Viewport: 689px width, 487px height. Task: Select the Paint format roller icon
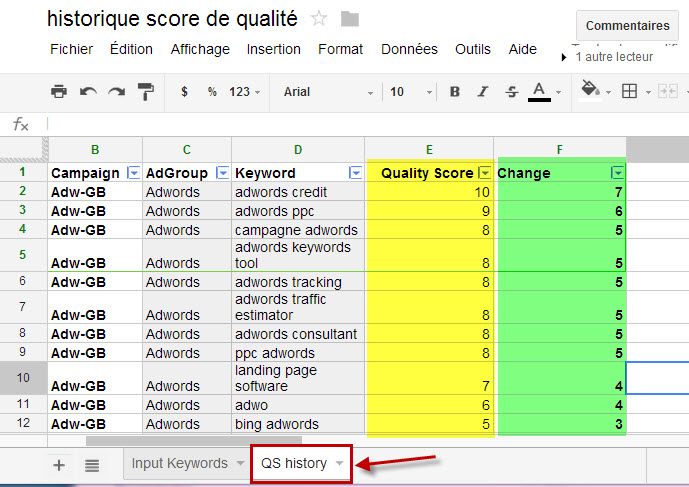[x=145, y=91]
